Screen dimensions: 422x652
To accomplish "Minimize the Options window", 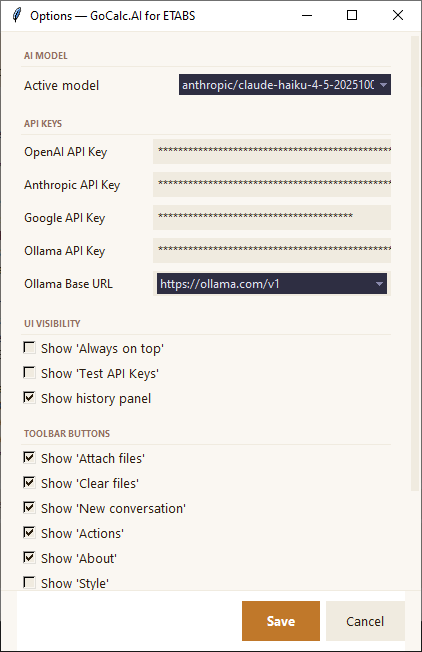I will [x=307, y=15].
